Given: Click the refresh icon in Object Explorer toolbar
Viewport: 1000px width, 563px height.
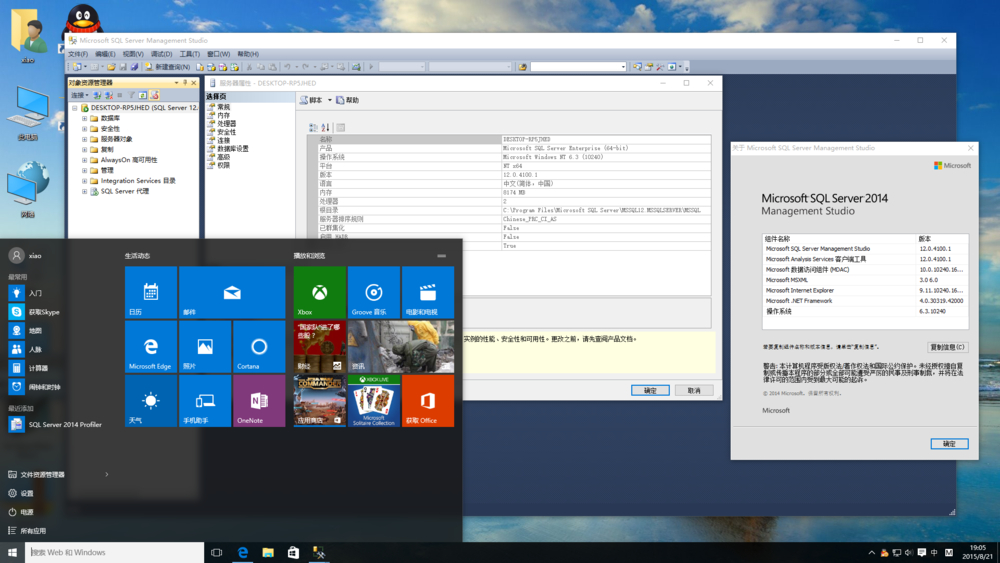Looking at the screenshot, I should pyautogui.click(x=143, y=95).
